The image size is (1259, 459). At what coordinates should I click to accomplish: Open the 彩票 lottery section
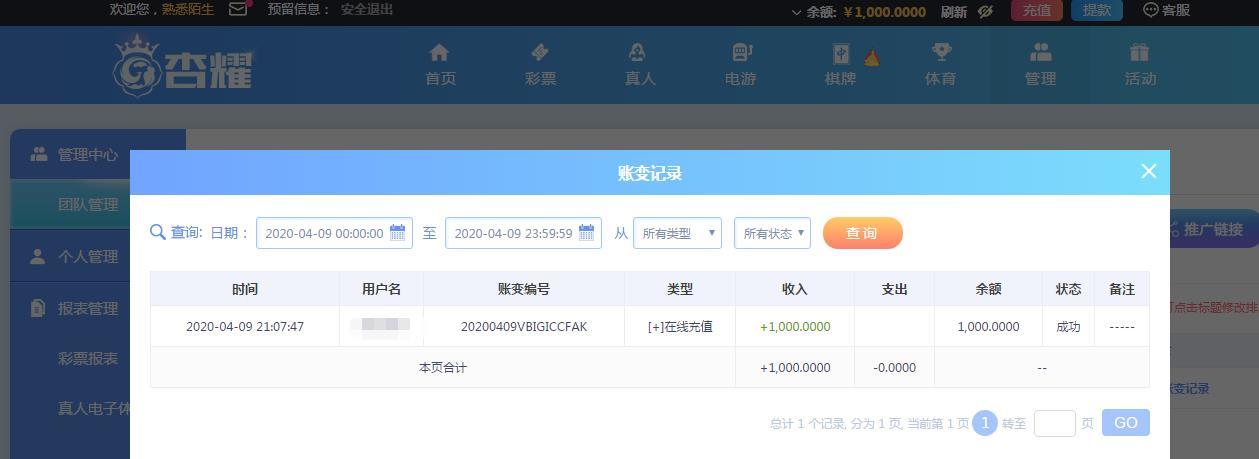[x=540, y=64]
